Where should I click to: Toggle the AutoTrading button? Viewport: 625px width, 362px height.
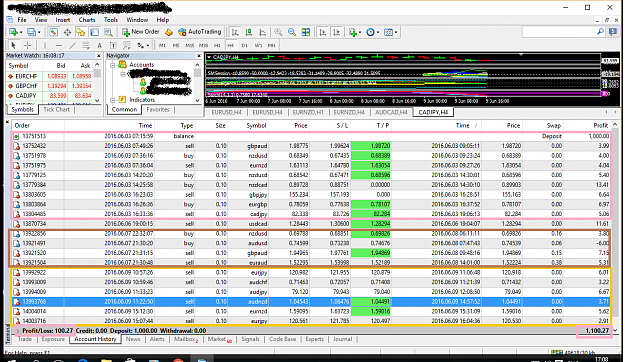point(200,32)
